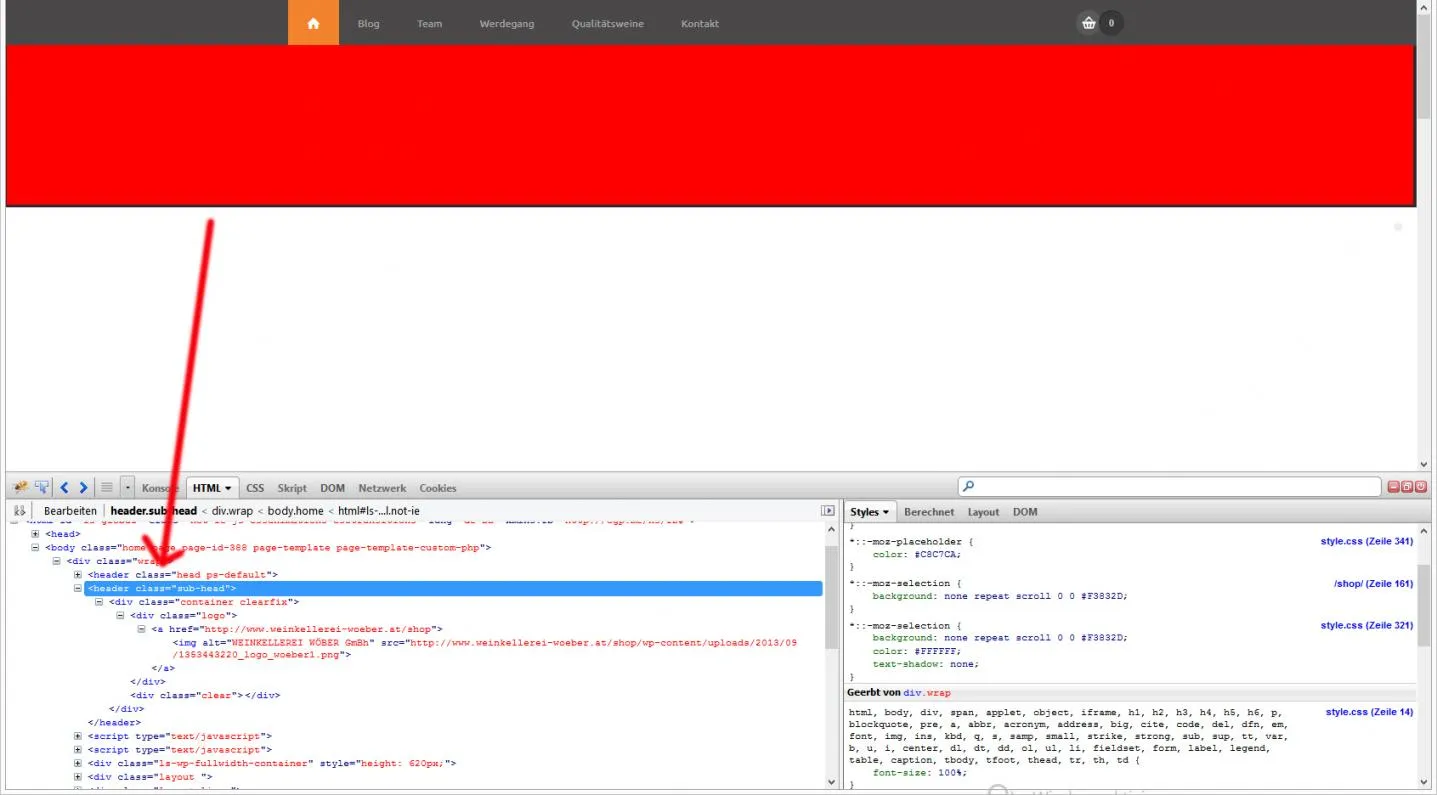Go back with the blue left arrow
Viewport: 1437px width, 795px height.
(x=64, y=487)
